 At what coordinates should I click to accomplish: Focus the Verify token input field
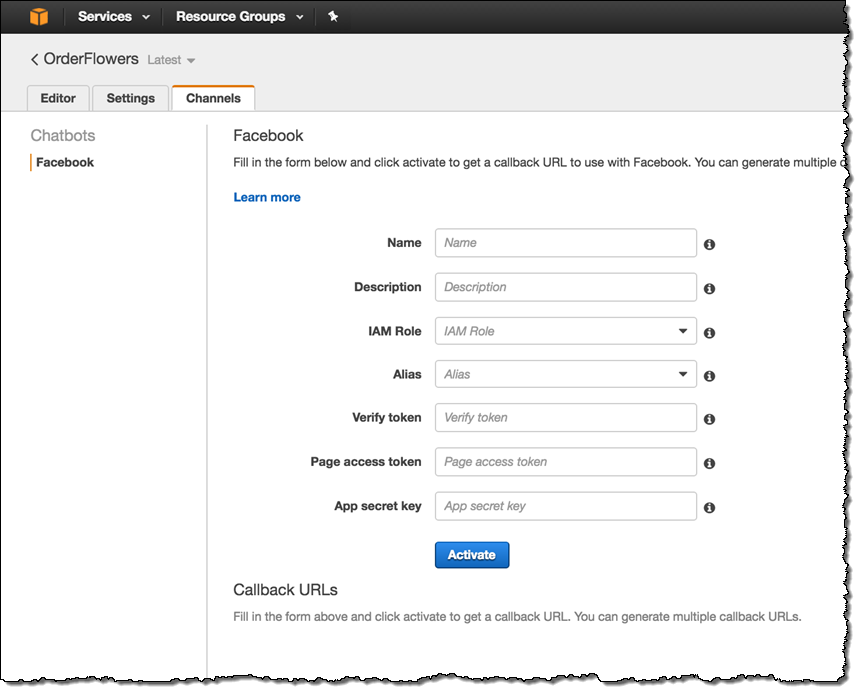point(565,417)
